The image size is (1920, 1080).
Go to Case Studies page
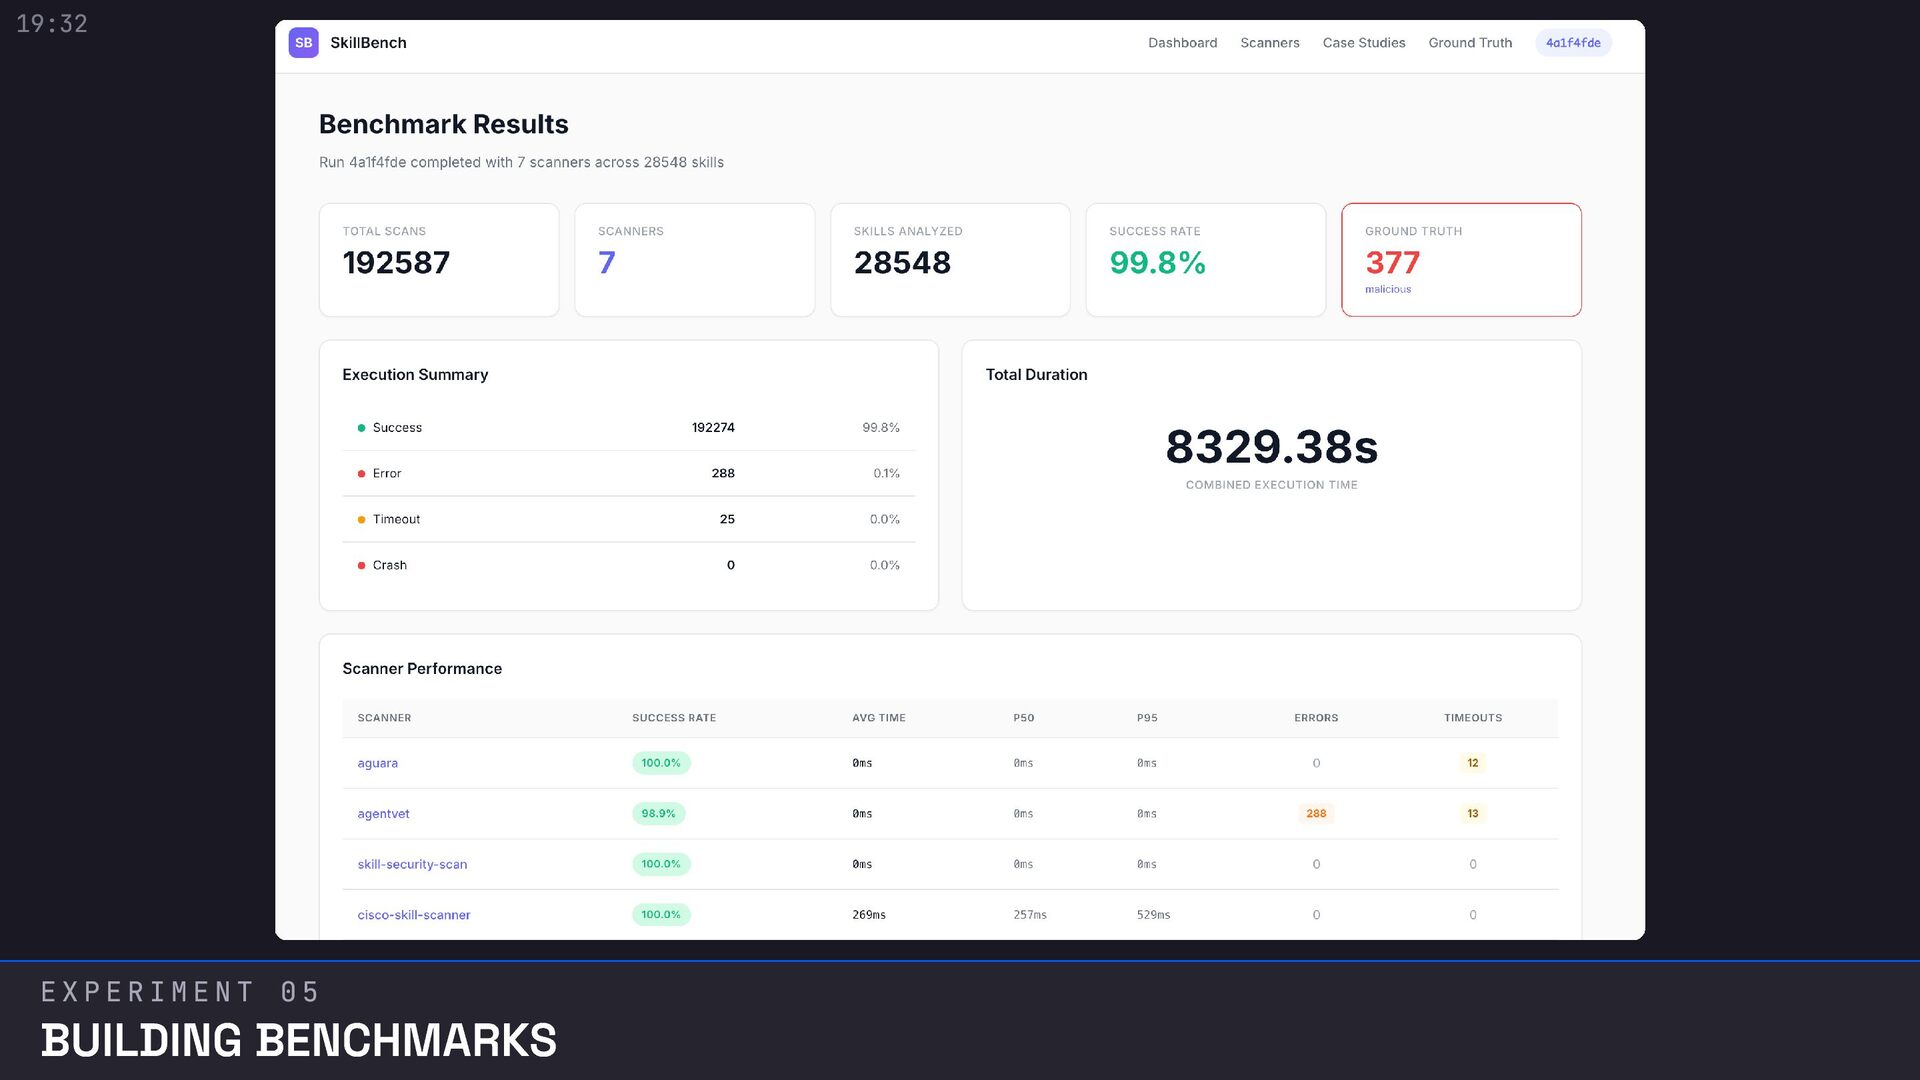(1363, 43)
